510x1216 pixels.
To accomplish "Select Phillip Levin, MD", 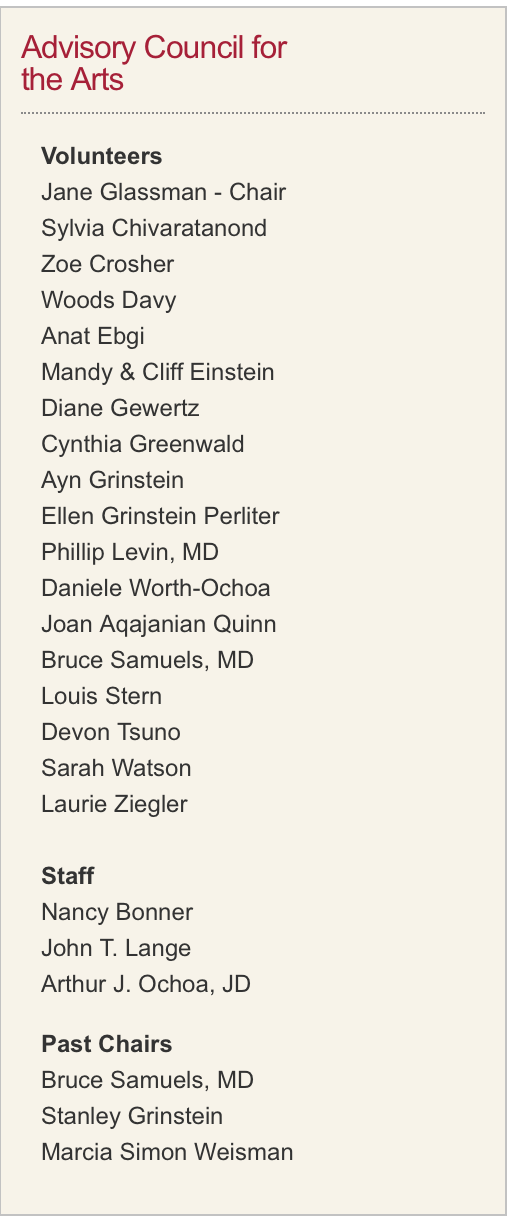I will pos(130,552).
